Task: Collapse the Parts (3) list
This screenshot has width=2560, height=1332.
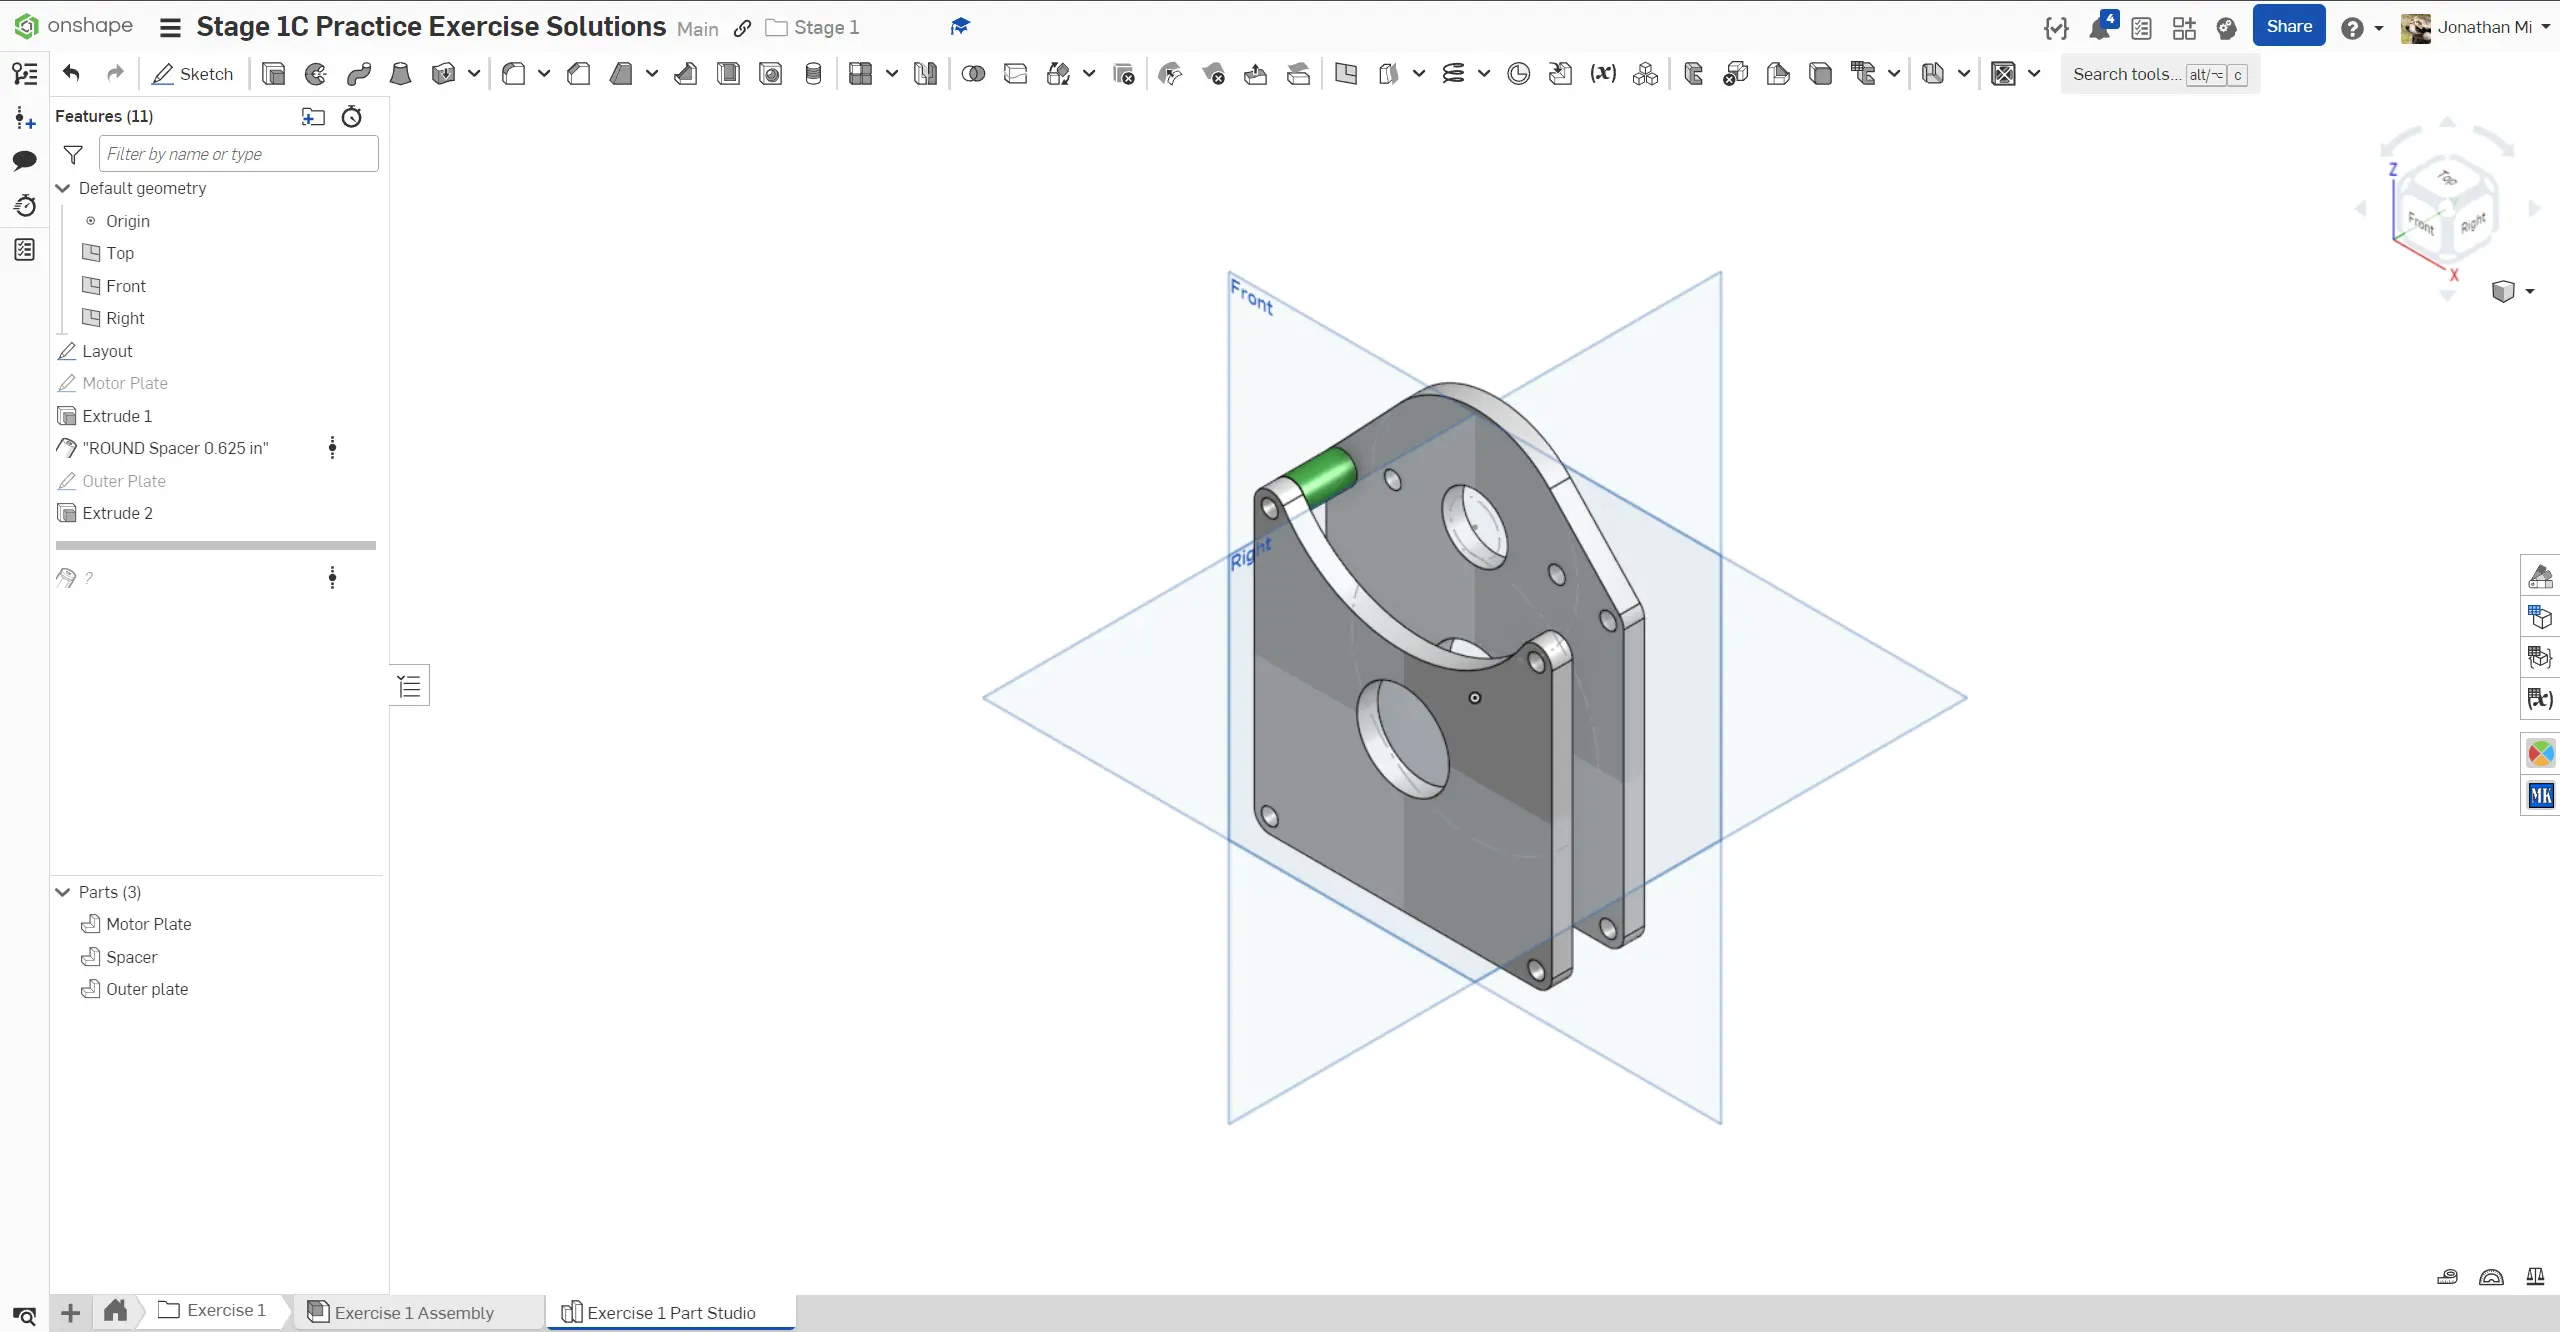Action: pos(63,892)
